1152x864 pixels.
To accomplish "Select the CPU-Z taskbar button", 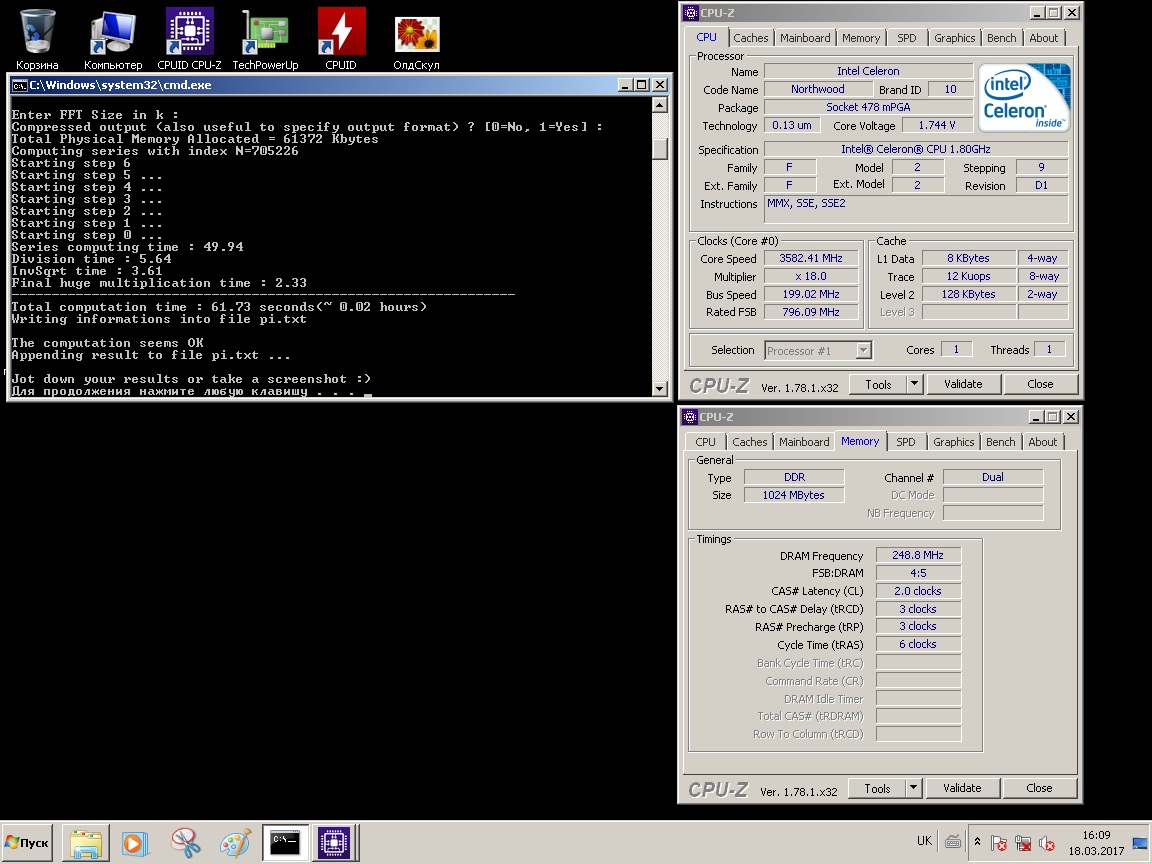I will point(335,843).
